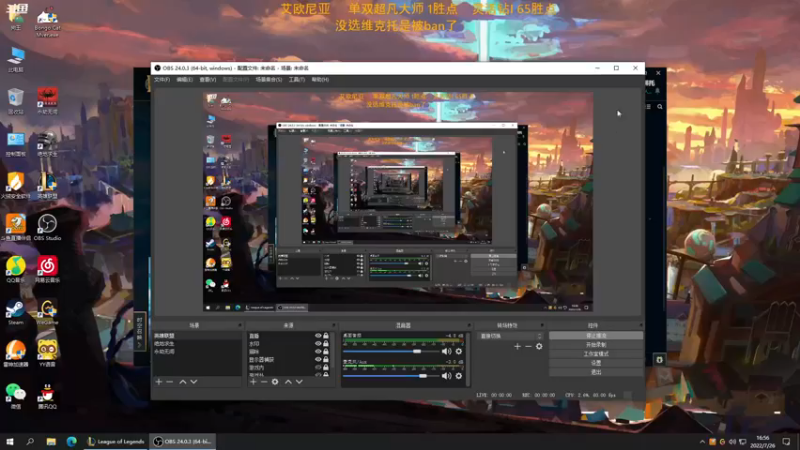
Task: Click the 退出 exit button in controls
Action: (596, 372)
